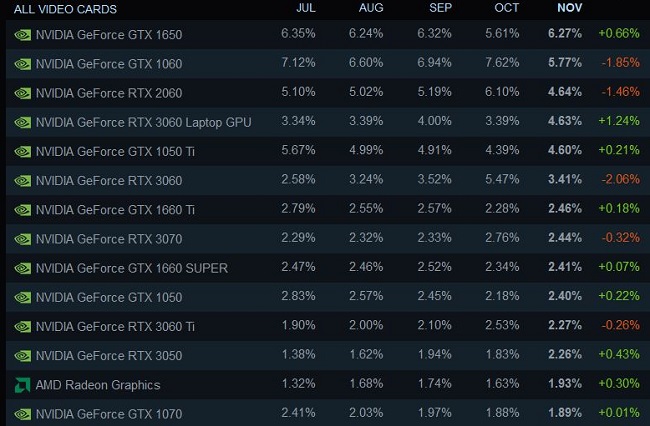Image resolution: width=650 pixels, height=426 pixels.
Task: Click NVIDIA logo beside GTX 1070
Action: click(x=22, y=414)
